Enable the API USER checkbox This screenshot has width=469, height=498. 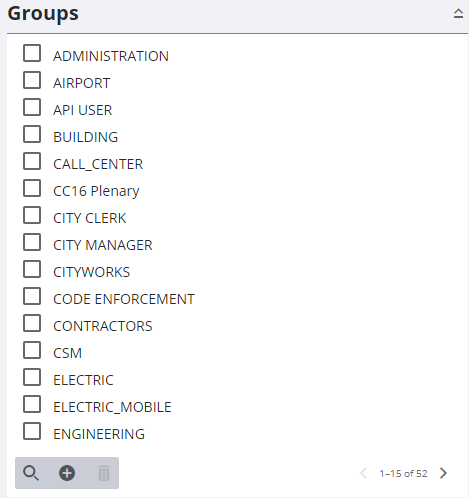coord(32,107)
